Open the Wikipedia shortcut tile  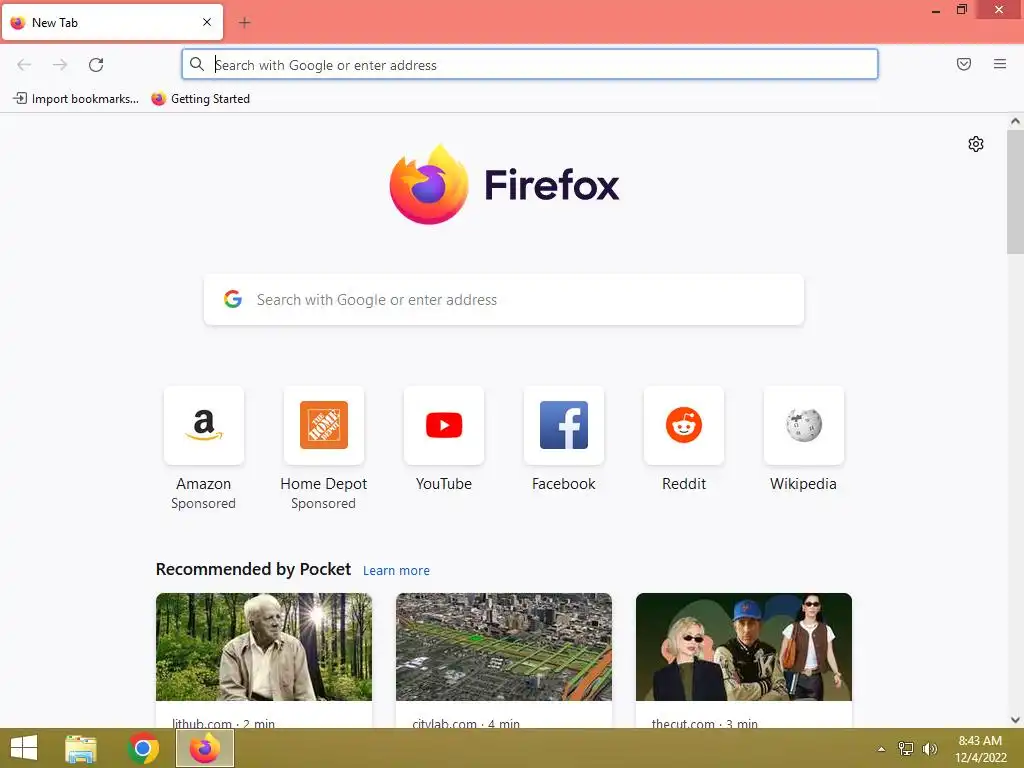pos(804,425)
